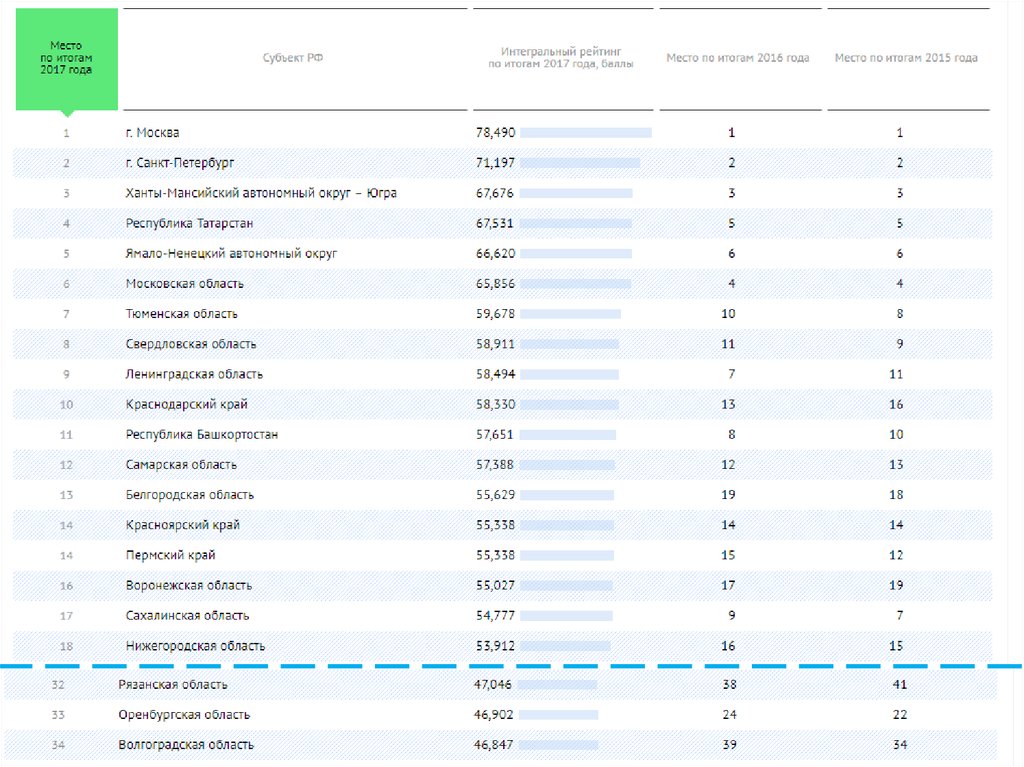This screenshot has height=767, width=1024.
Task: Open 'Волгоградская область' at rank 34
Action: [x=185, y=745]
